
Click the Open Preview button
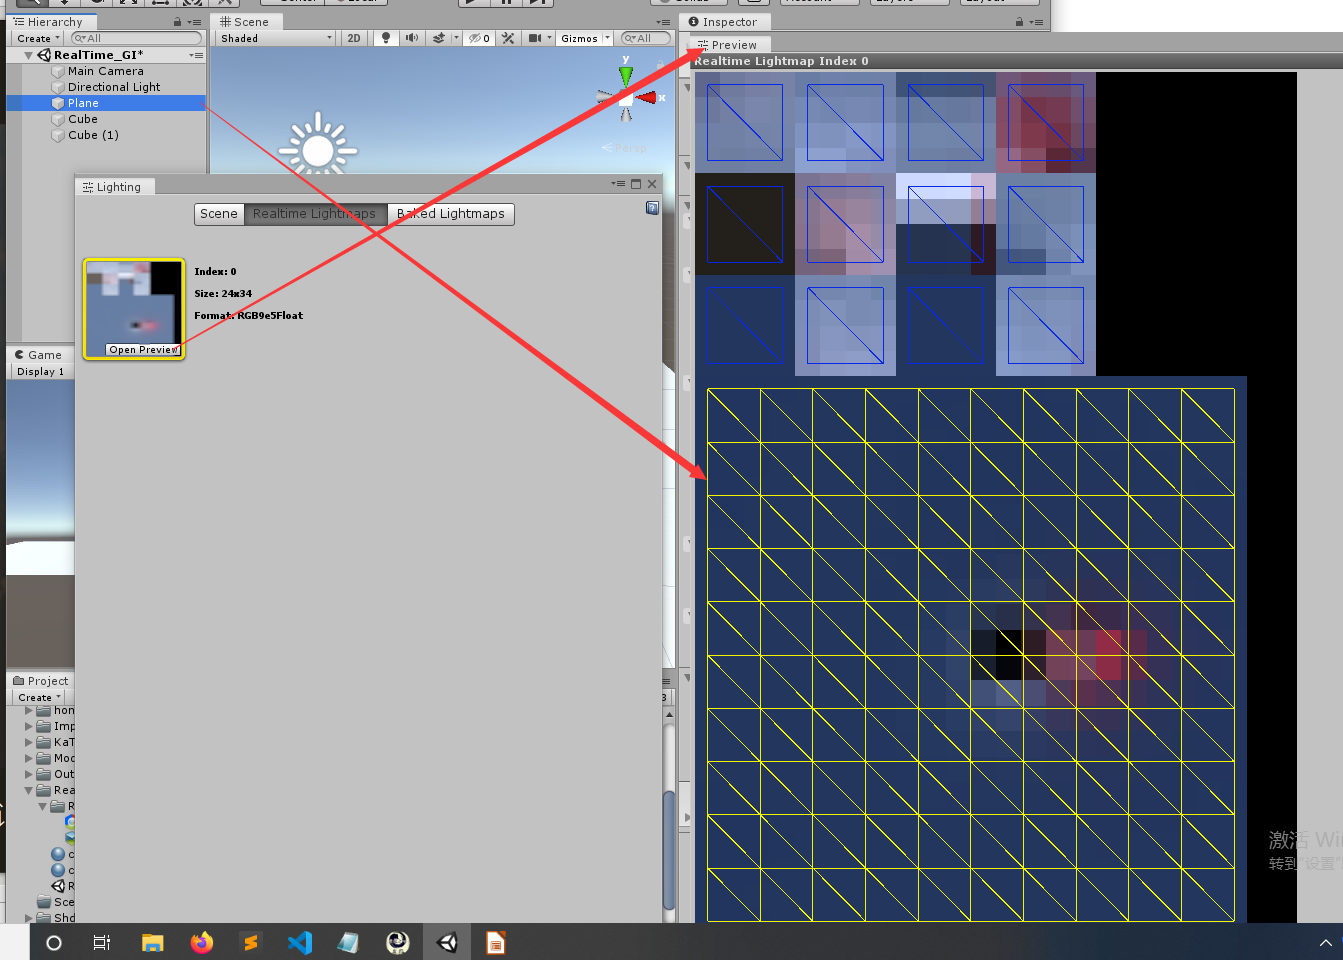tap(143, 350)
